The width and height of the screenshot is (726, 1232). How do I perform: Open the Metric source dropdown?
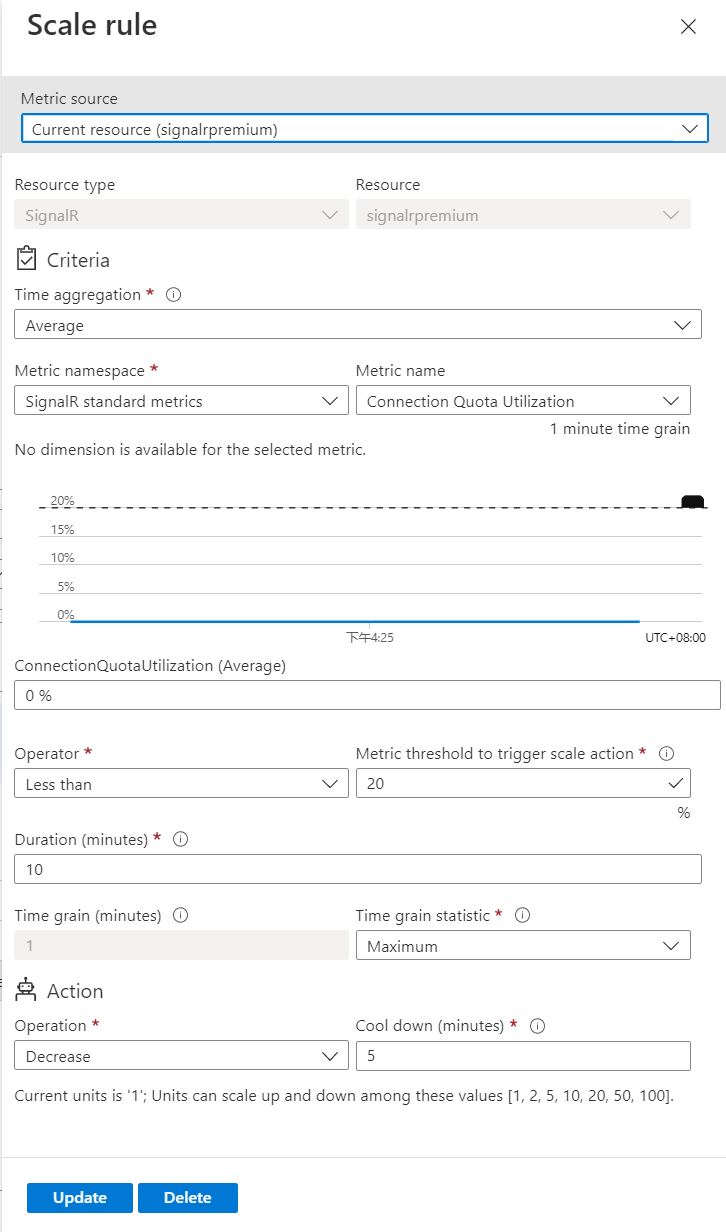(x=690, y=128)
